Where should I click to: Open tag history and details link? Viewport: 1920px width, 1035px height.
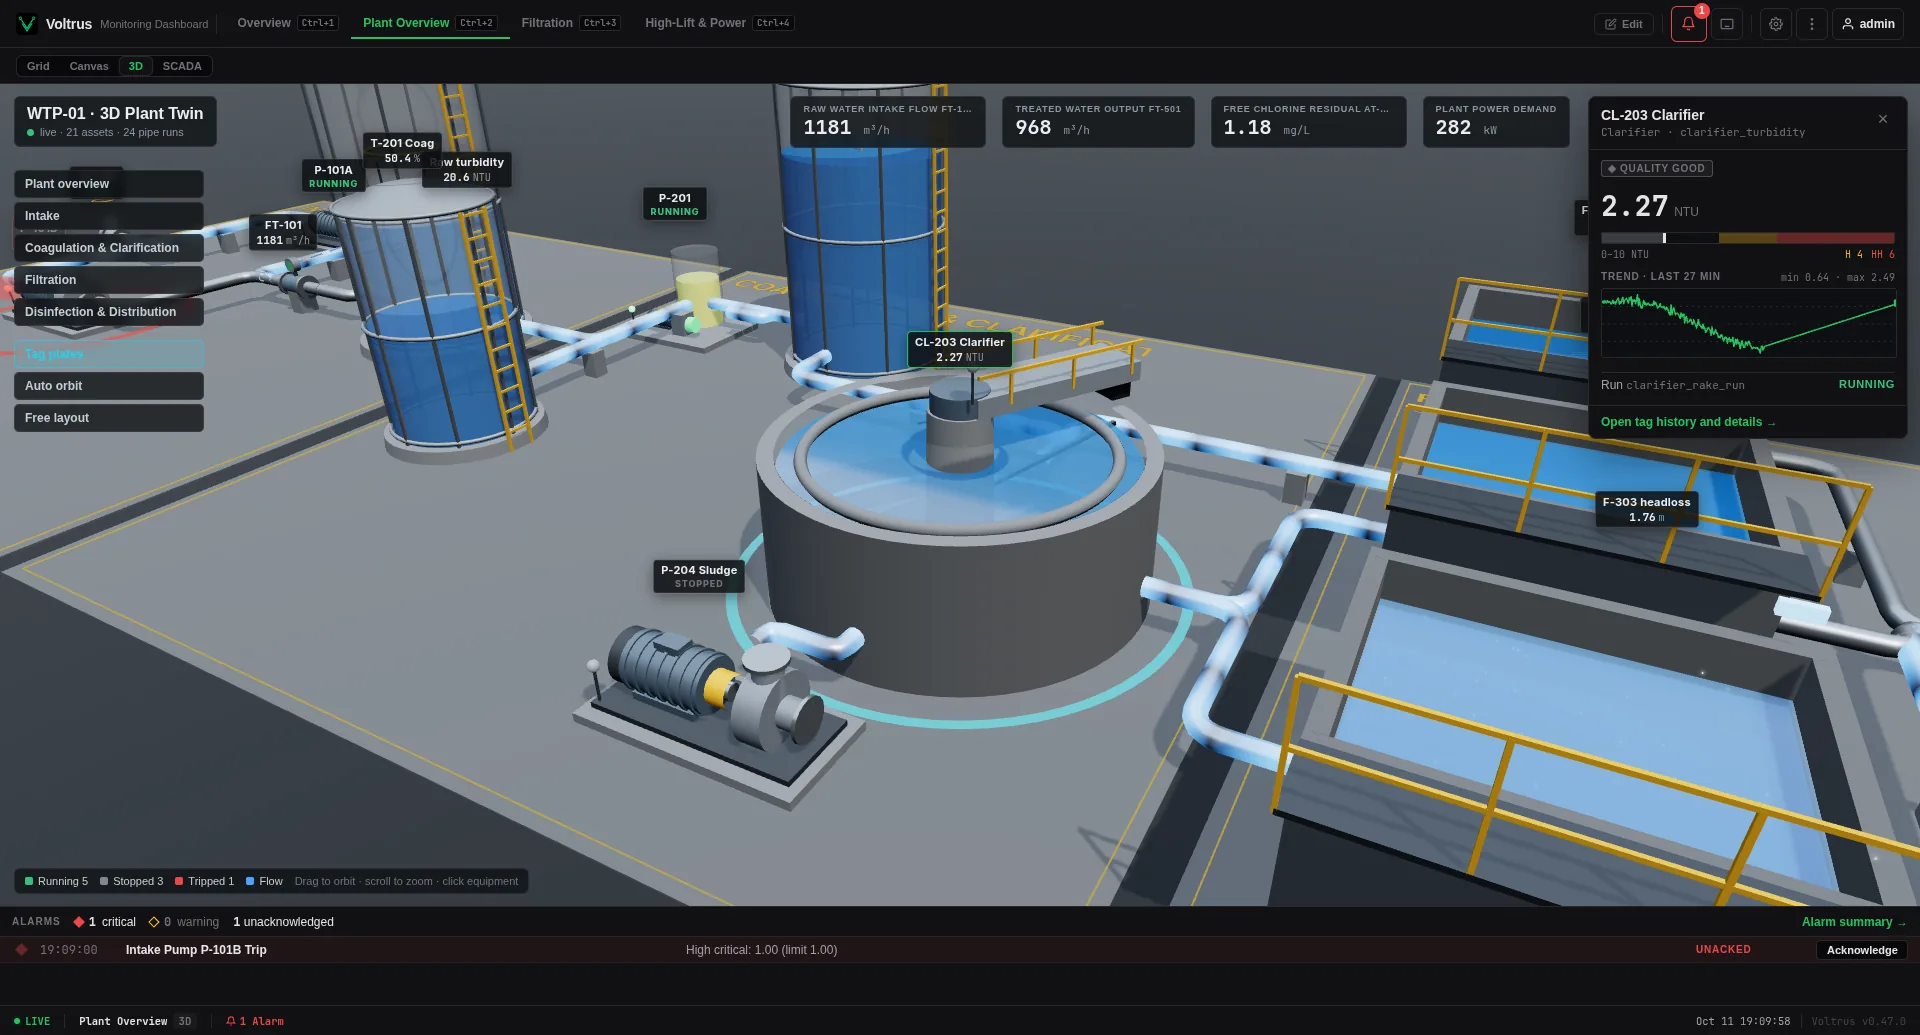1688,422
